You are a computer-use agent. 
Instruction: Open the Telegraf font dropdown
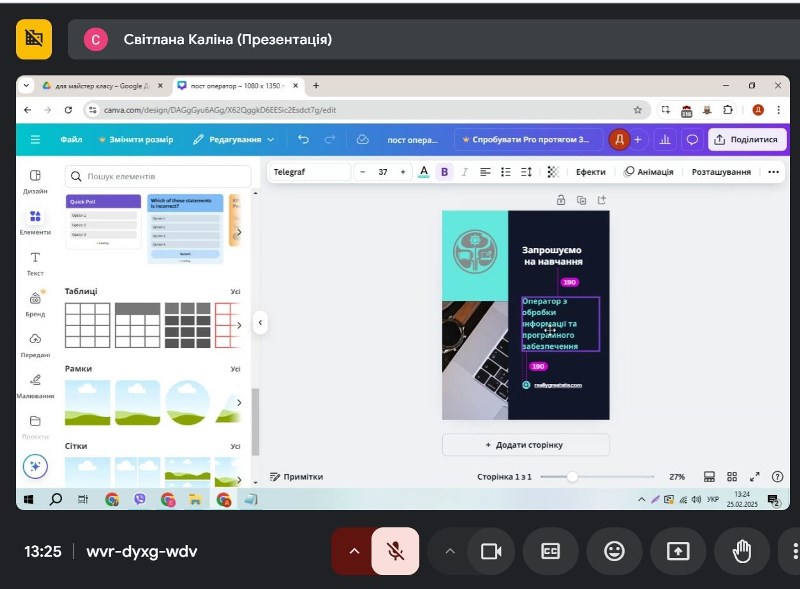coord(310,172)
